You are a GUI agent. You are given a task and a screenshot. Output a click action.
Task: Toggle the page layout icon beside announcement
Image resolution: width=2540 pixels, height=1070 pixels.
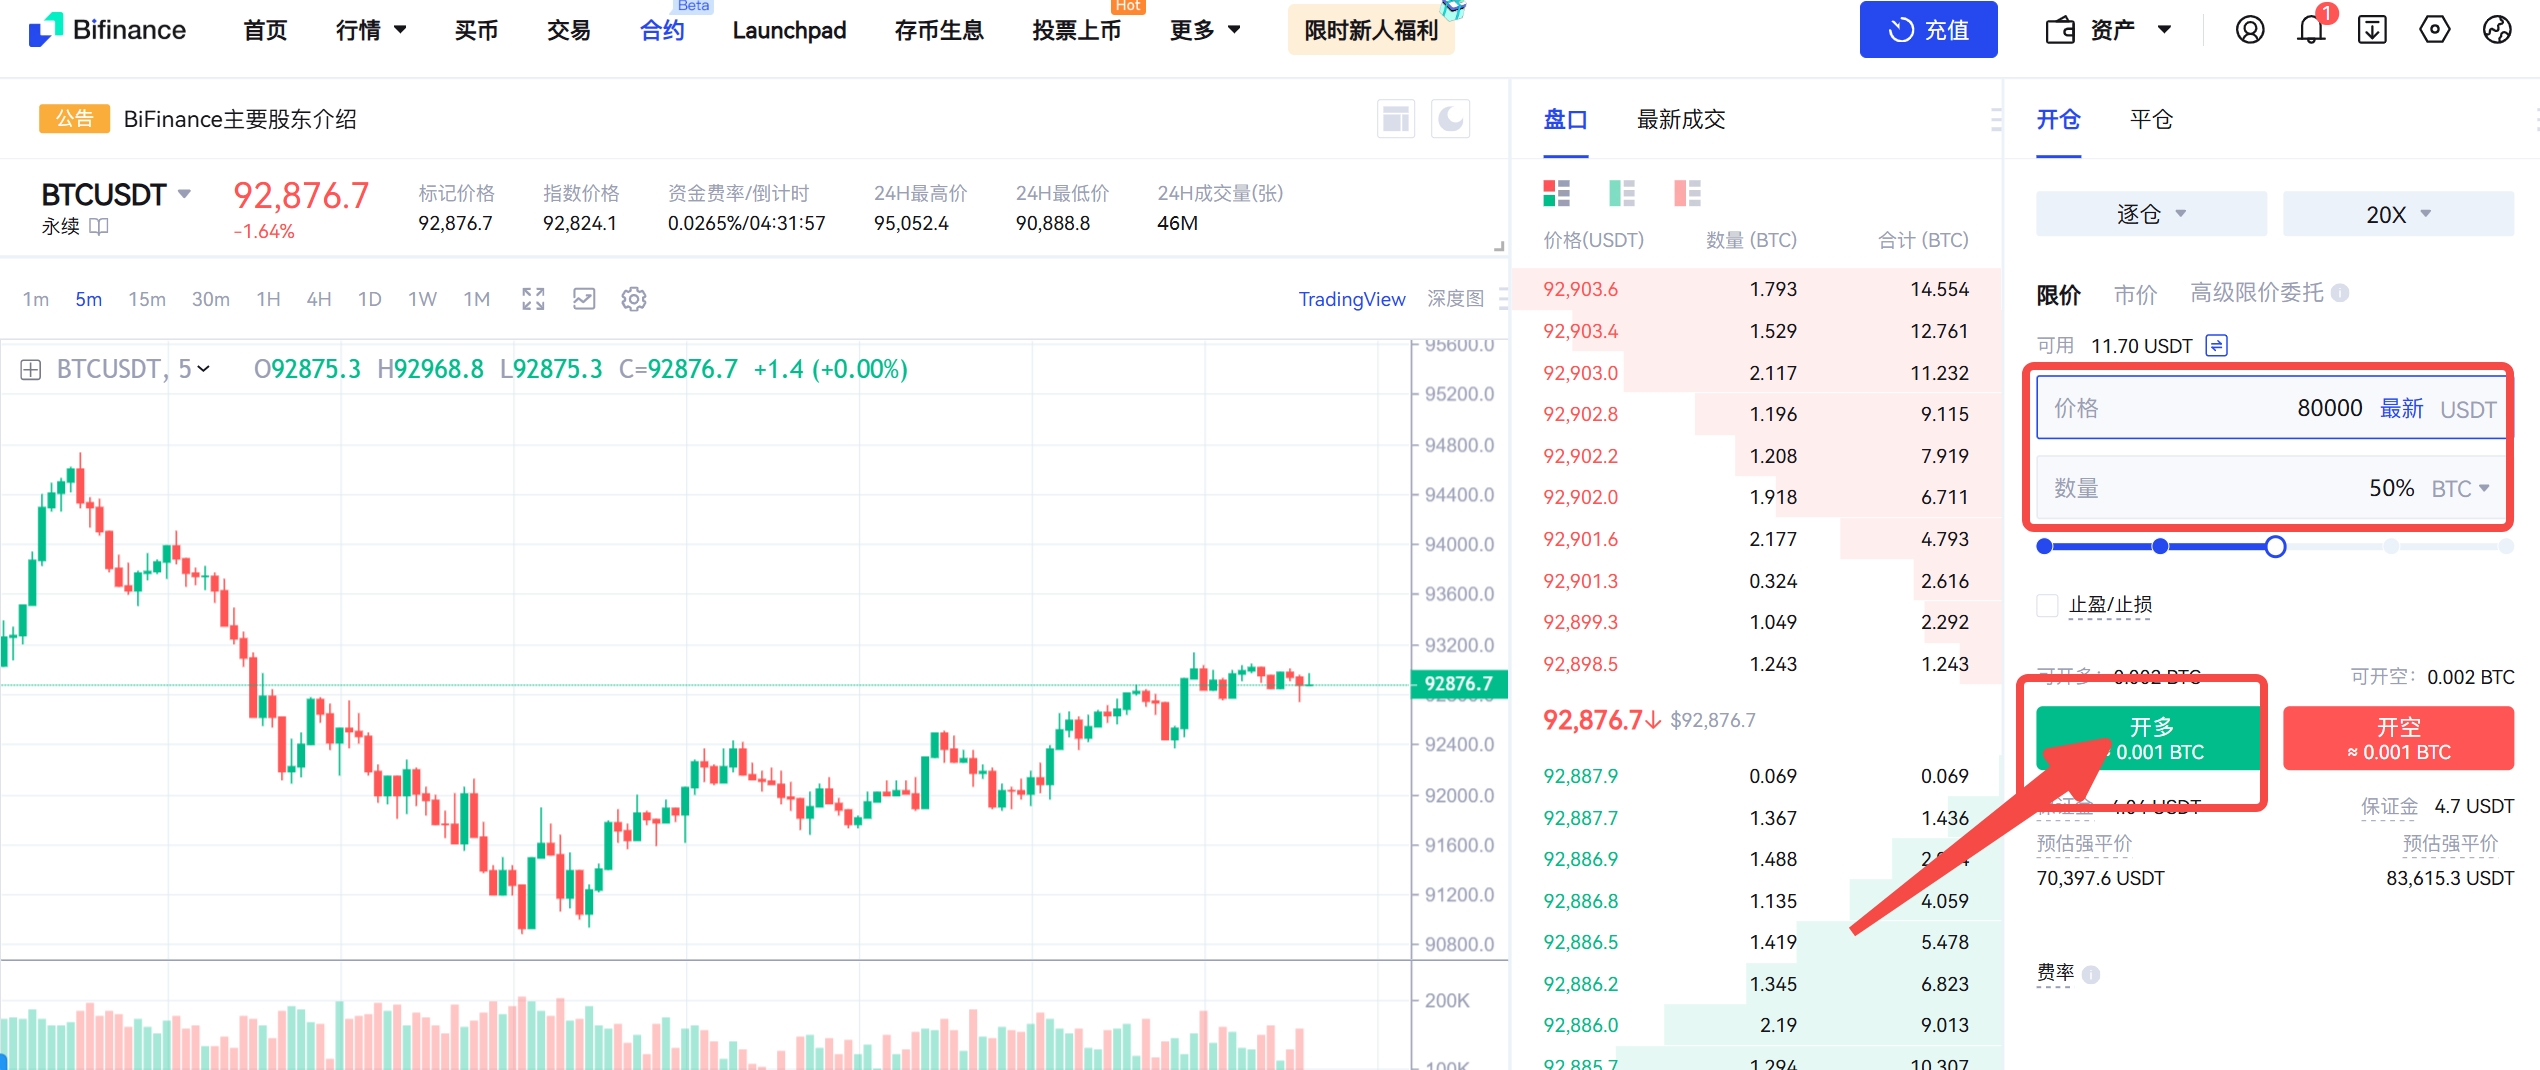[x=1395, y=120]
